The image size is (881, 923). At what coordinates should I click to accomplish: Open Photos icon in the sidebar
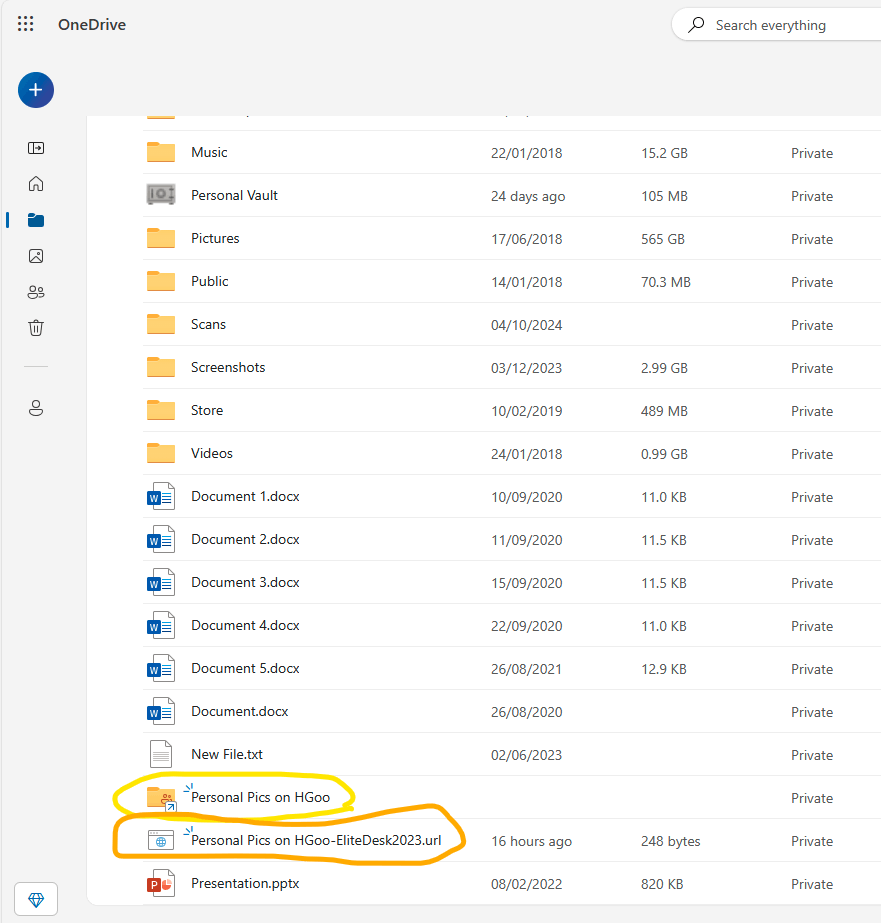36,256
